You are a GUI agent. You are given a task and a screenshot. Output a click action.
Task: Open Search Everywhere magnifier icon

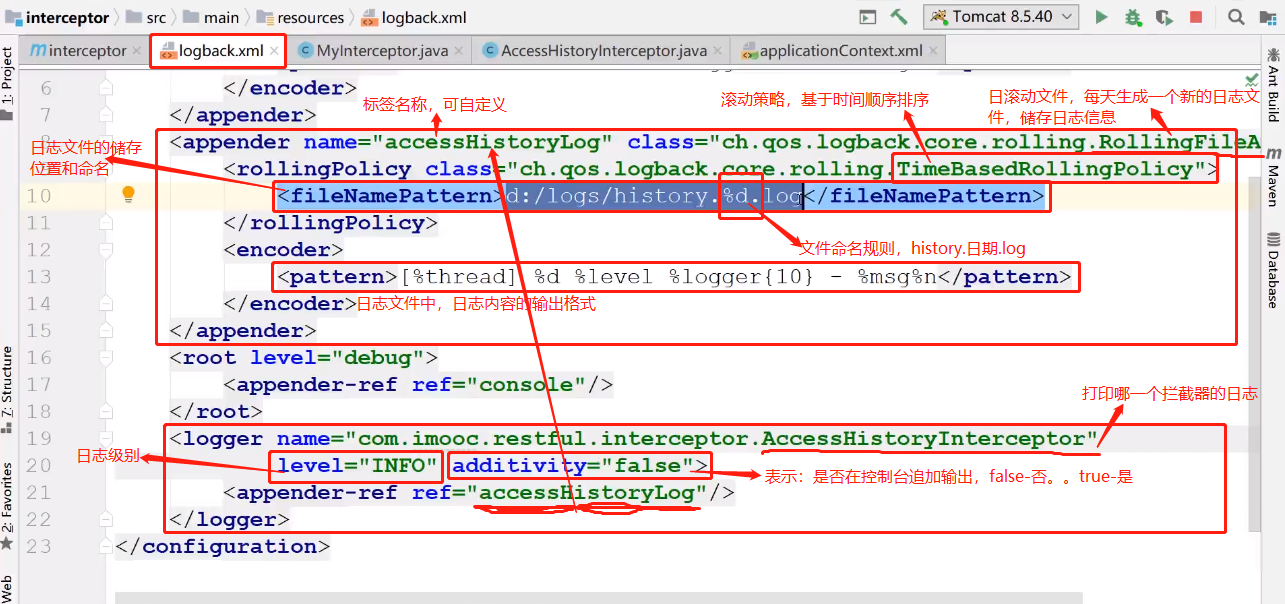click(1236, 17)
